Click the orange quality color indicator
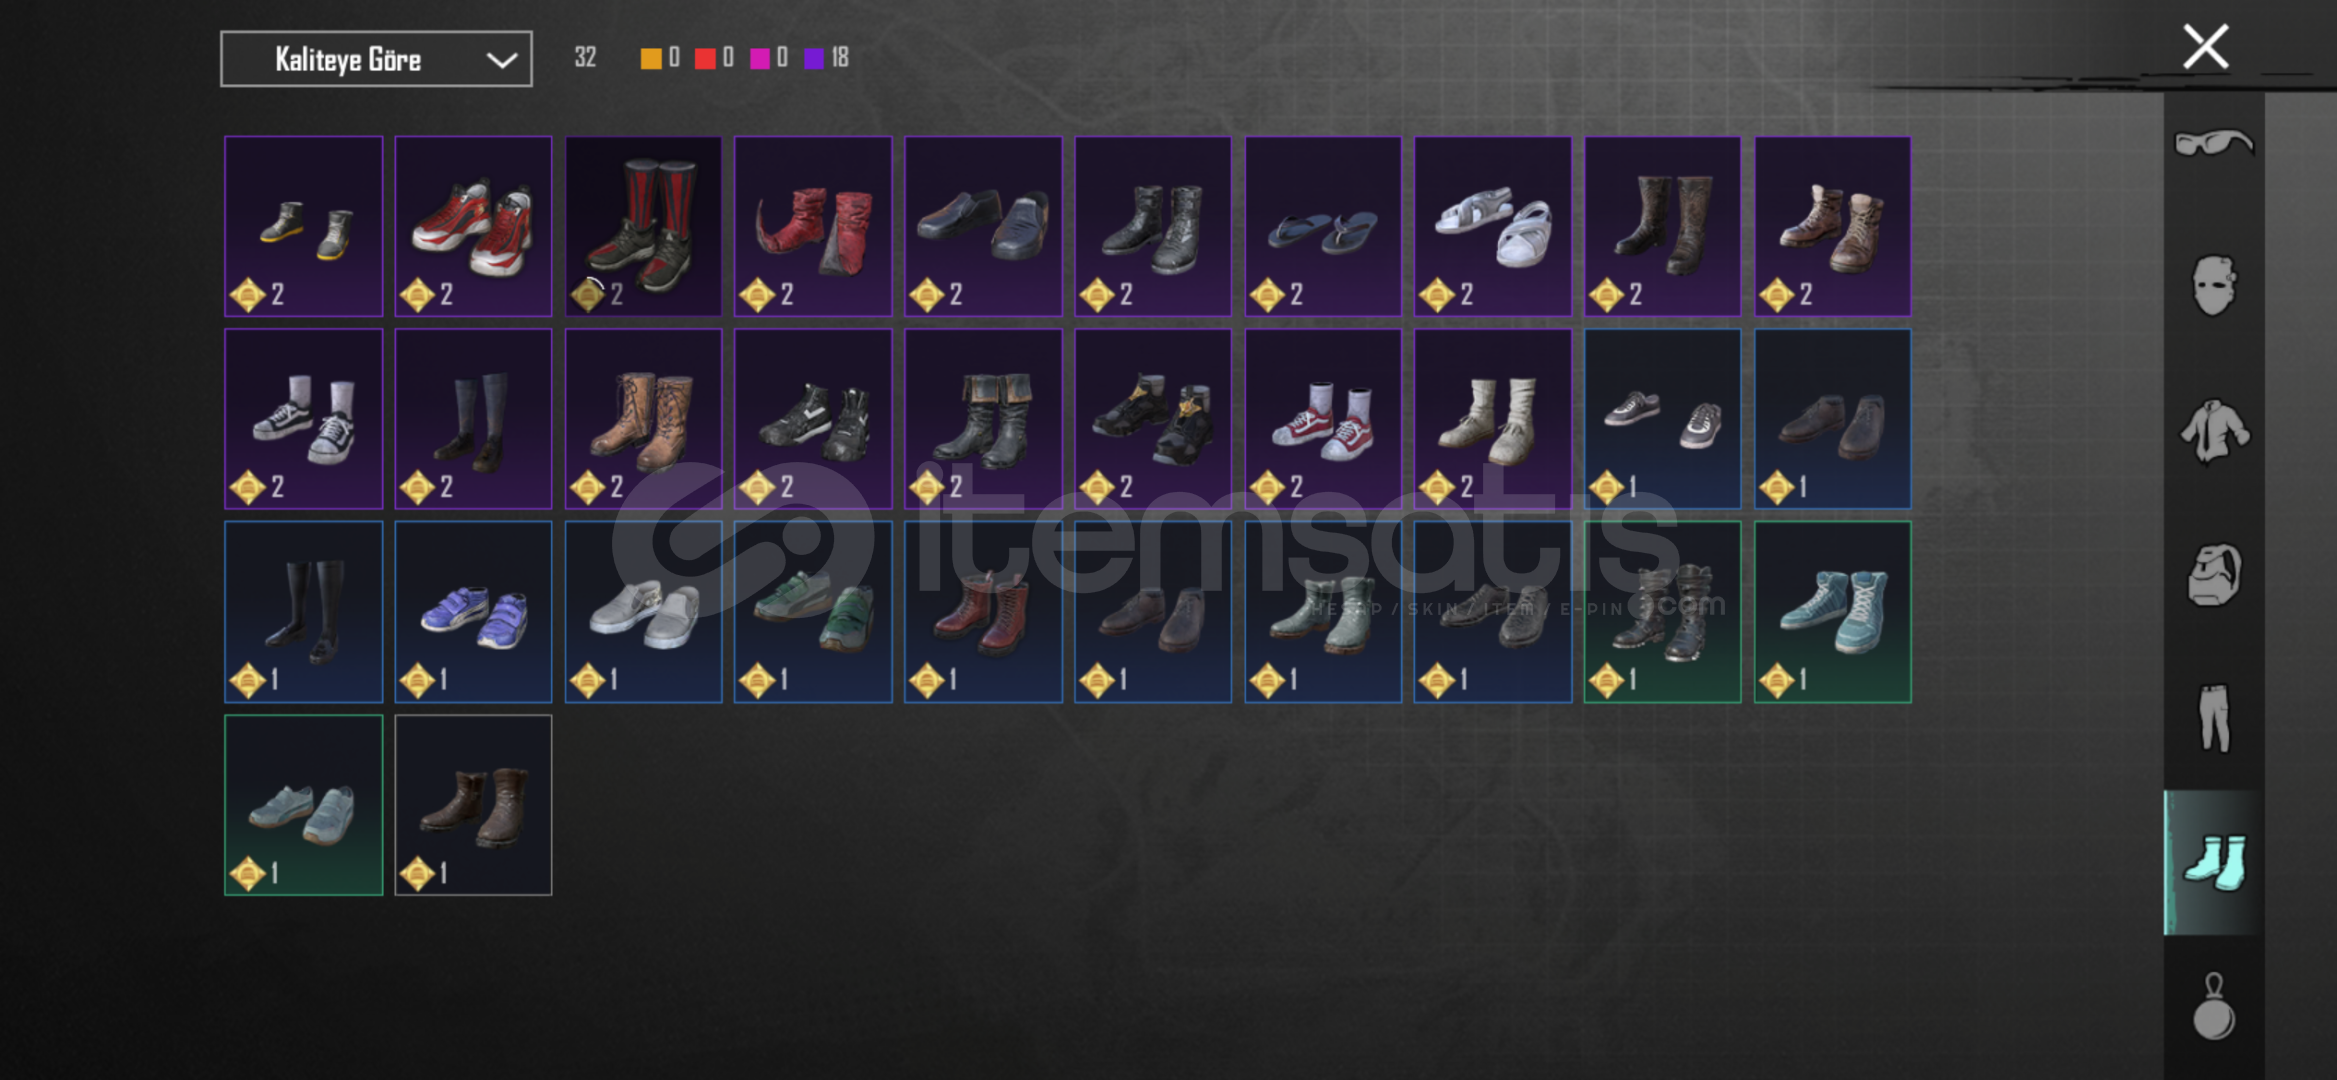2337x1080 pixels. point(650,58)
